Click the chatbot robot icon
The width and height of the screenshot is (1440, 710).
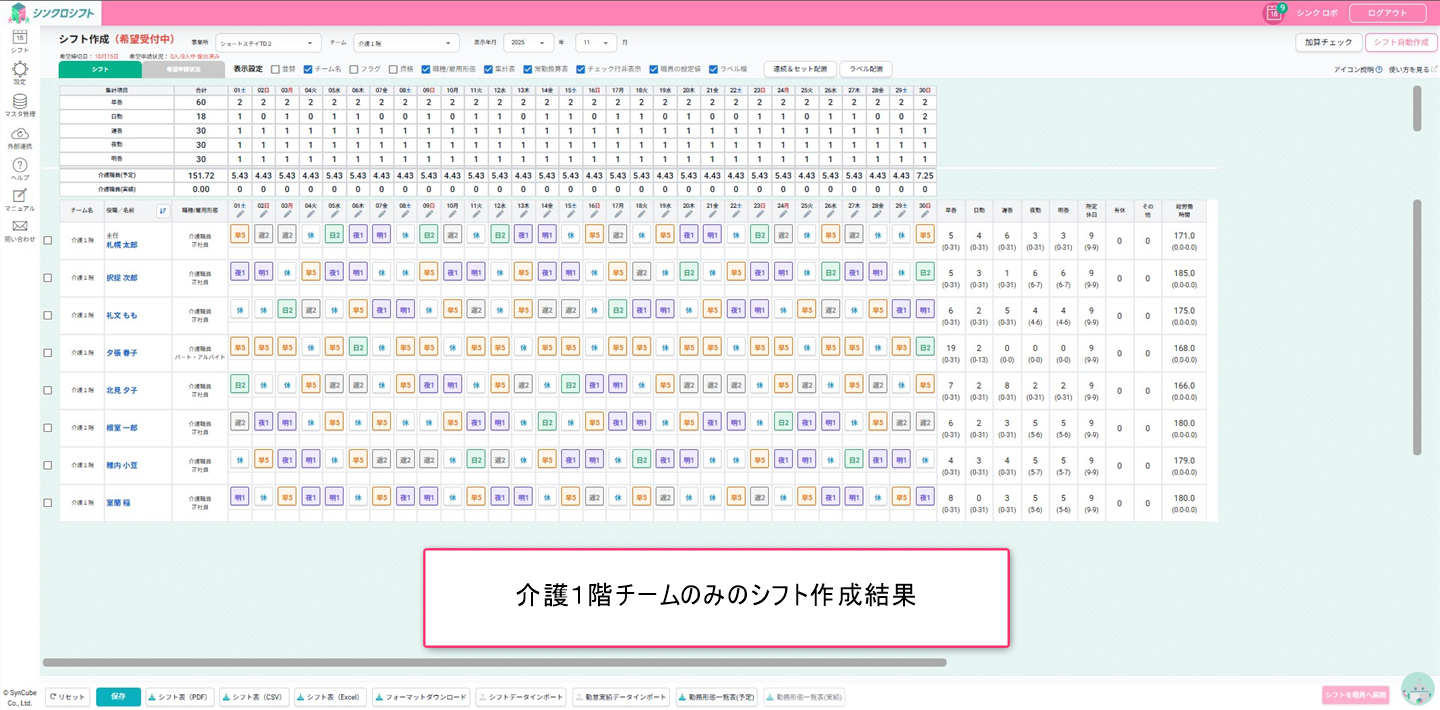click(1417, 688)
